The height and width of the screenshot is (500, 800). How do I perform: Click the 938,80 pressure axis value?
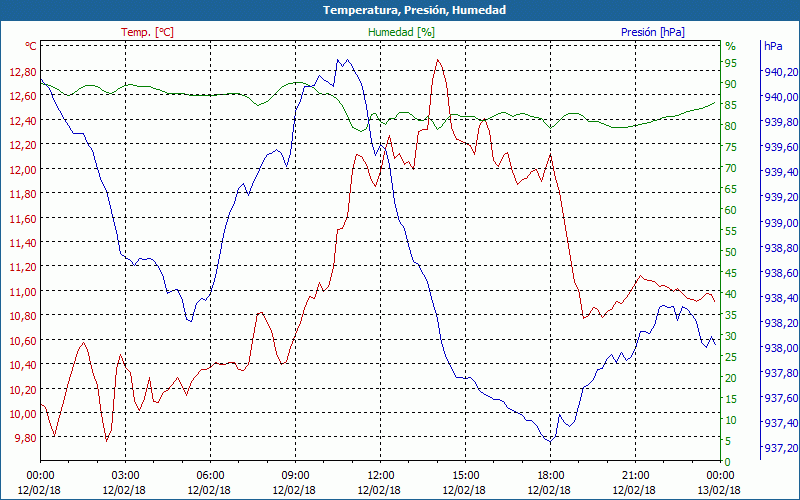coord(781,248)
